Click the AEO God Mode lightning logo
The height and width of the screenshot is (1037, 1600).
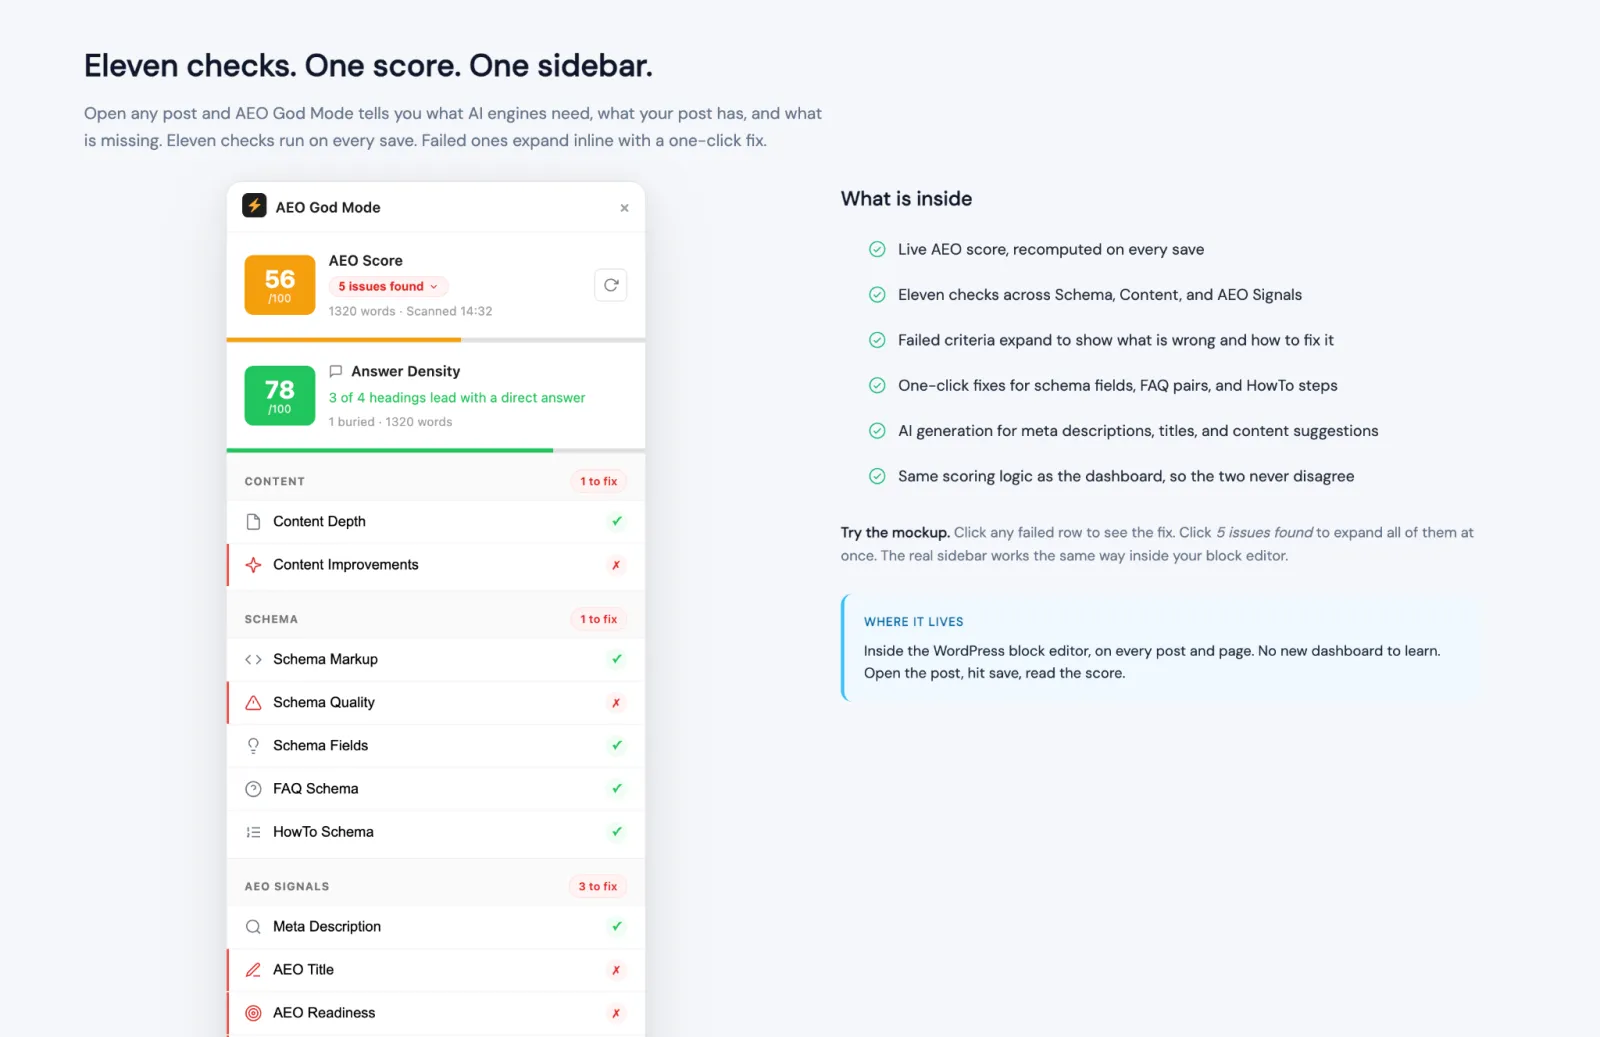[254, 206]
